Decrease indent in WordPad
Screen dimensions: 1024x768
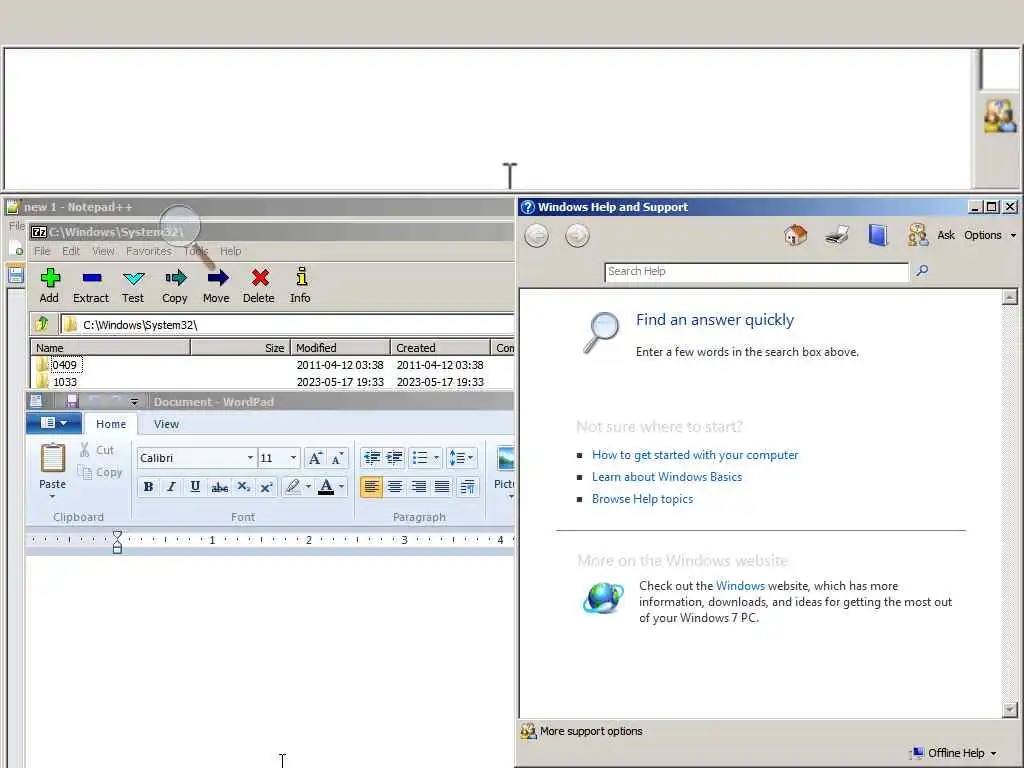pos(372,458)
